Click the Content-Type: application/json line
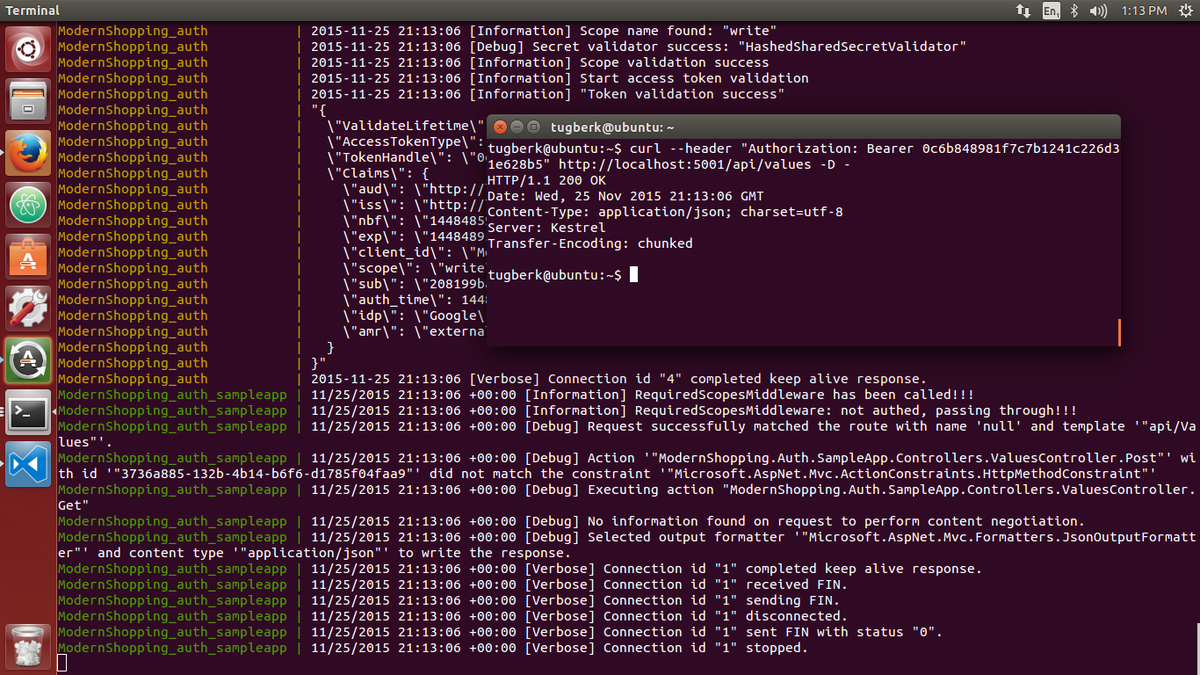 665,212
